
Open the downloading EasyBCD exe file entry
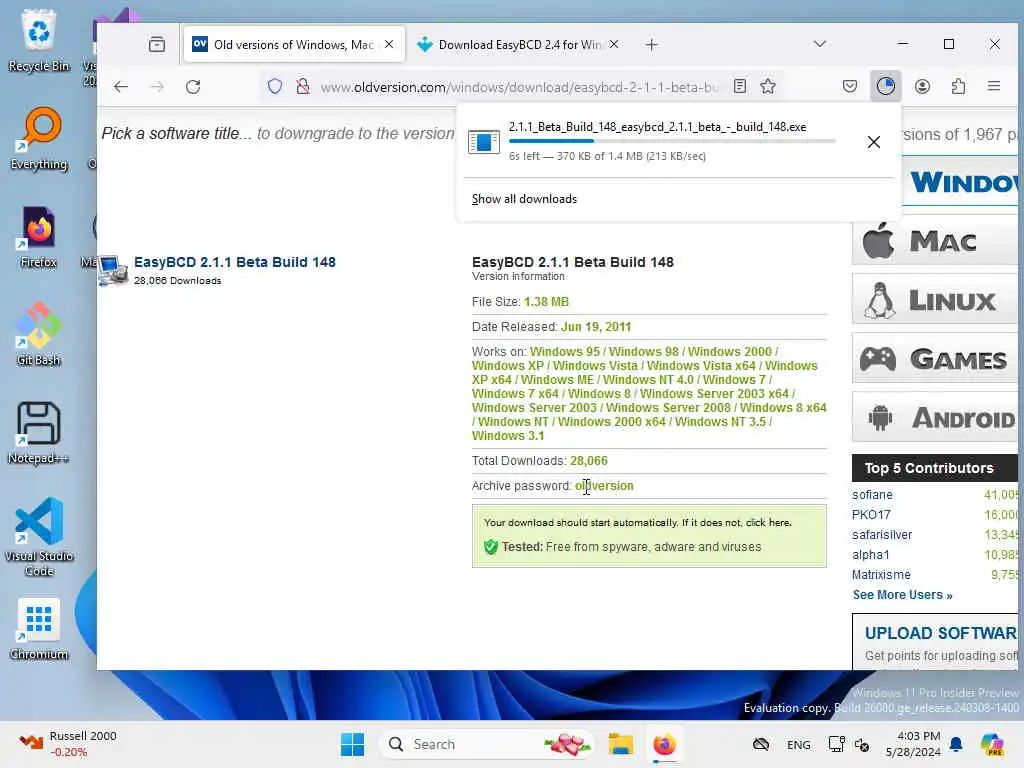pyautogui.click(x=660, y=141)
